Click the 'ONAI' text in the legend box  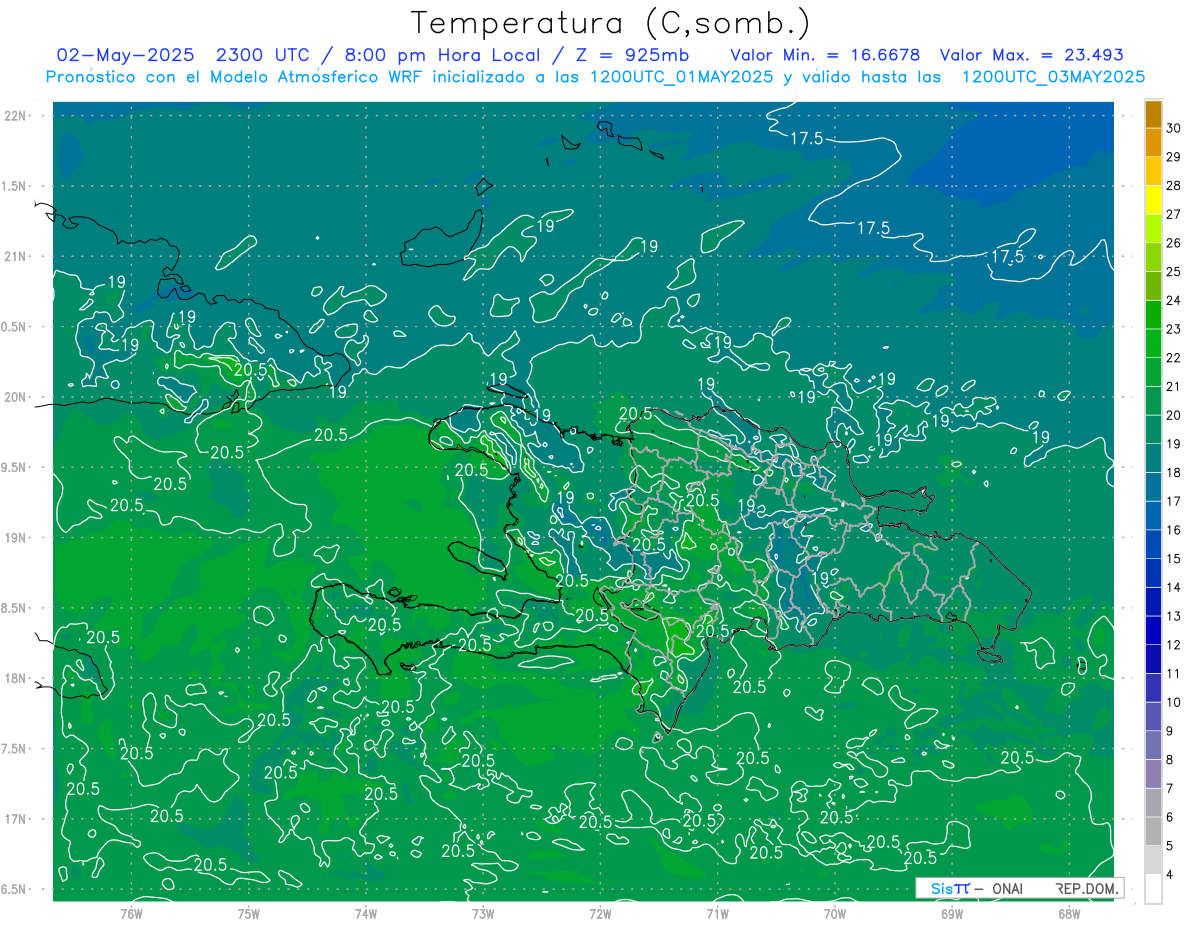[1007, 888]
